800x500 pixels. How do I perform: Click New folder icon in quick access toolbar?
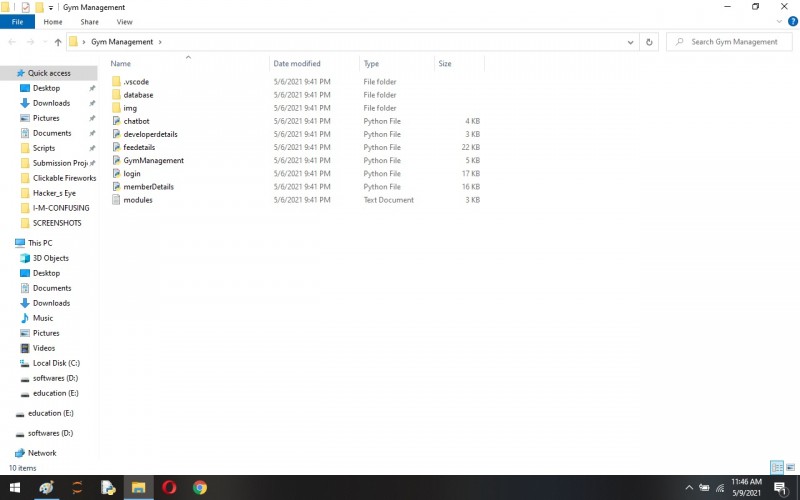point(39,7)
